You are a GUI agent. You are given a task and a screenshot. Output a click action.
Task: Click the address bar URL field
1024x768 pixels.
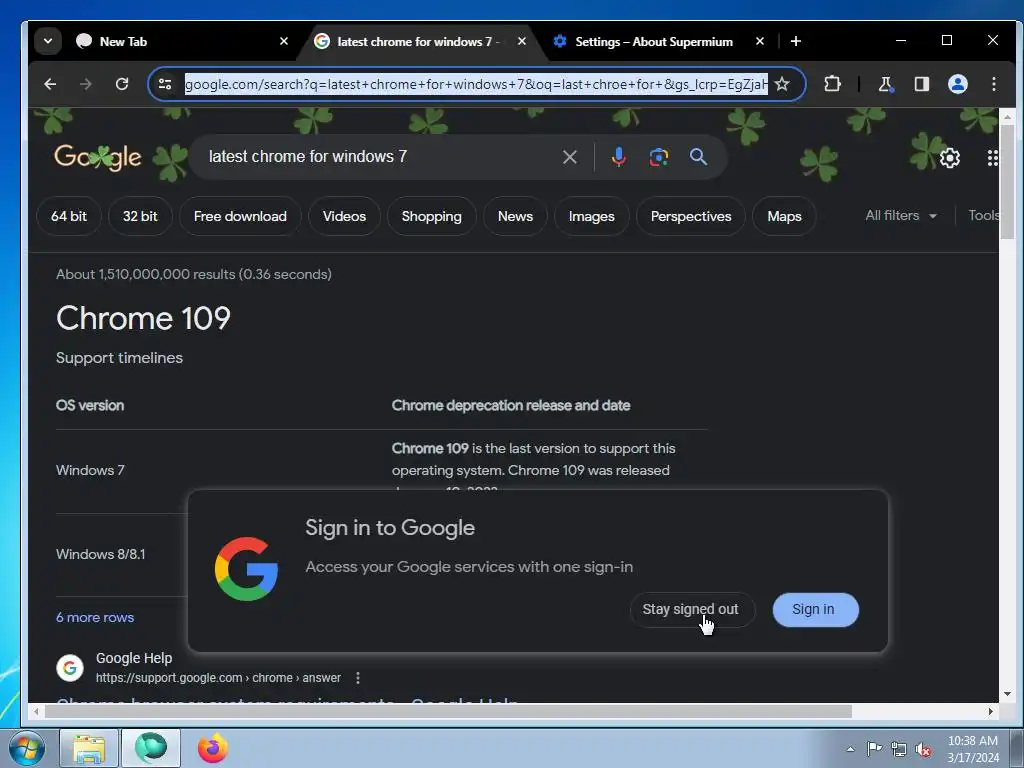click(476, 84)
